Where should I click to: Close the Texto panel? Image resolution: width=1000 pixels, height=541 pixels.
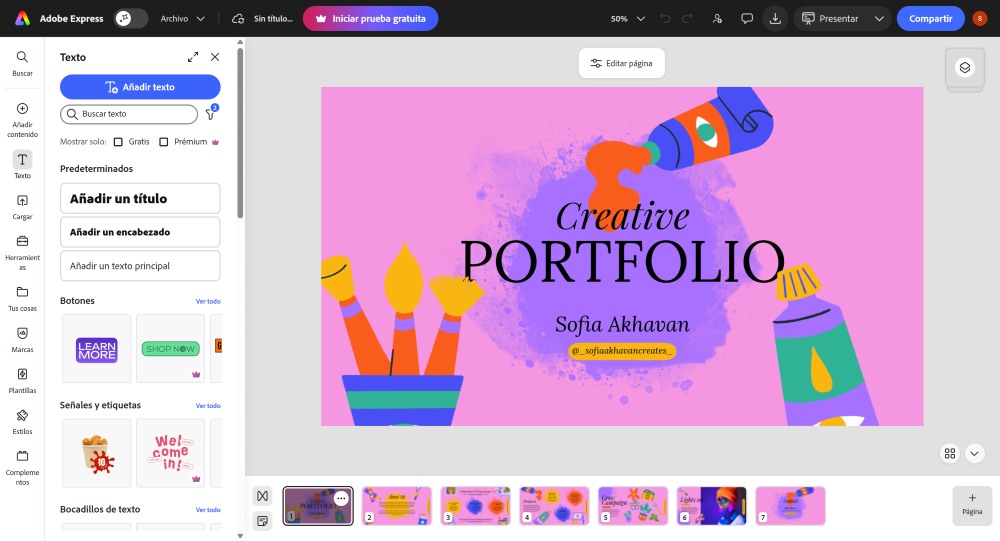click(x=215, y=57)
